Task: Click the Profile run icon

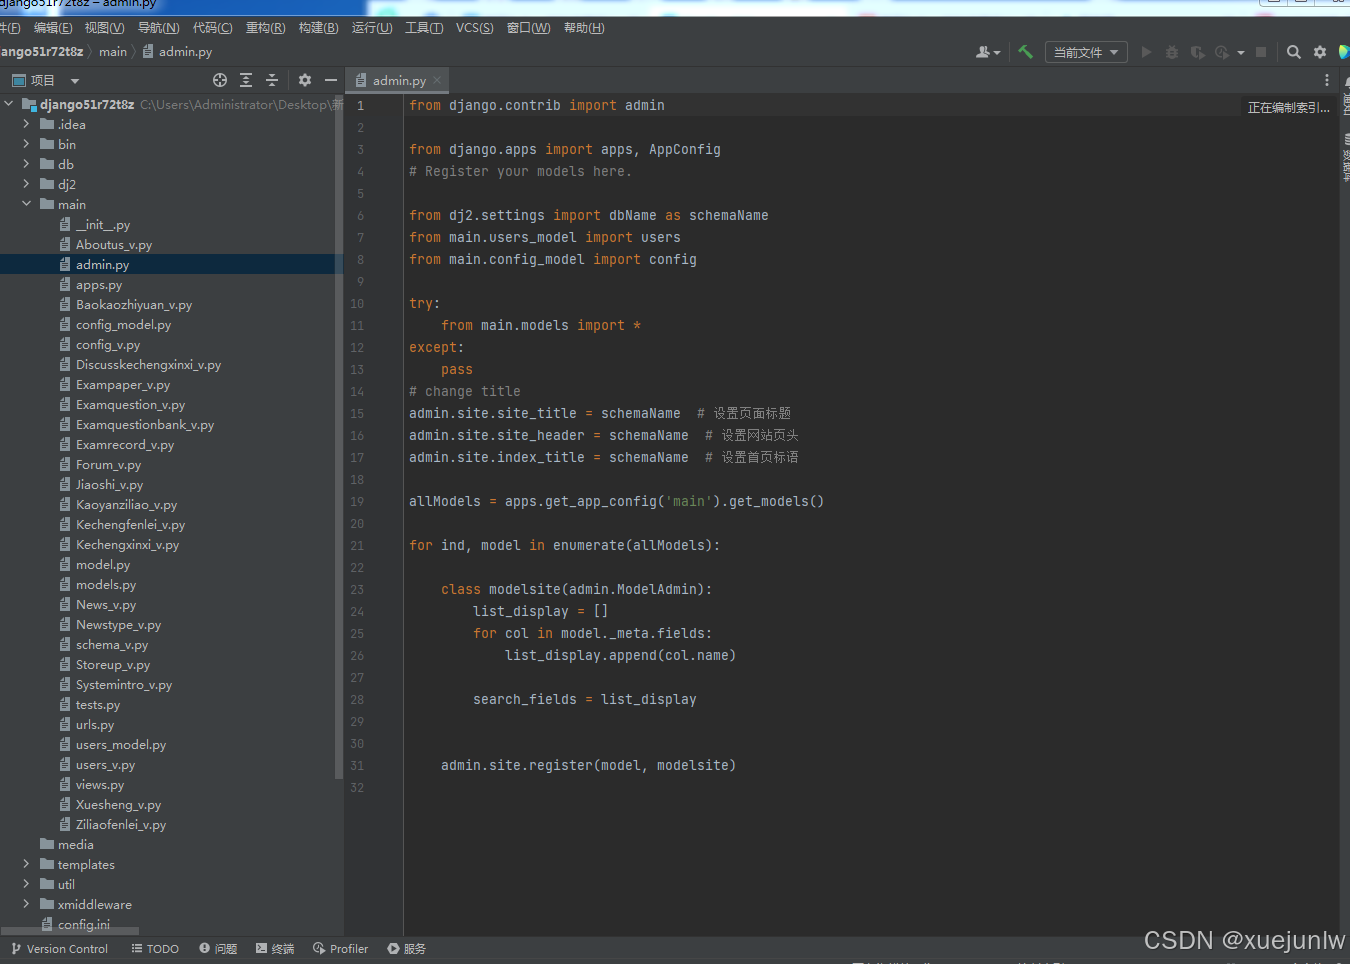Action: (1221, 52)
